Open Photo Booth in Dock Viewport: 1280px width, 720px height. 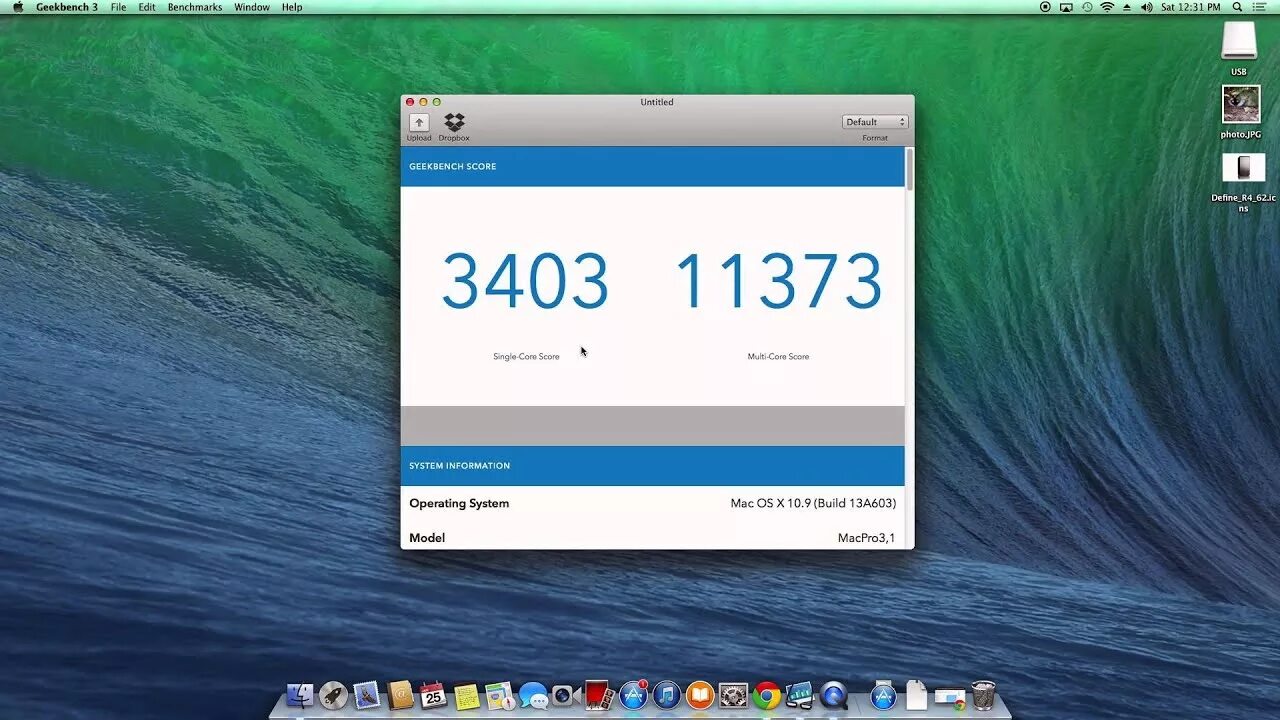(599, 695)
